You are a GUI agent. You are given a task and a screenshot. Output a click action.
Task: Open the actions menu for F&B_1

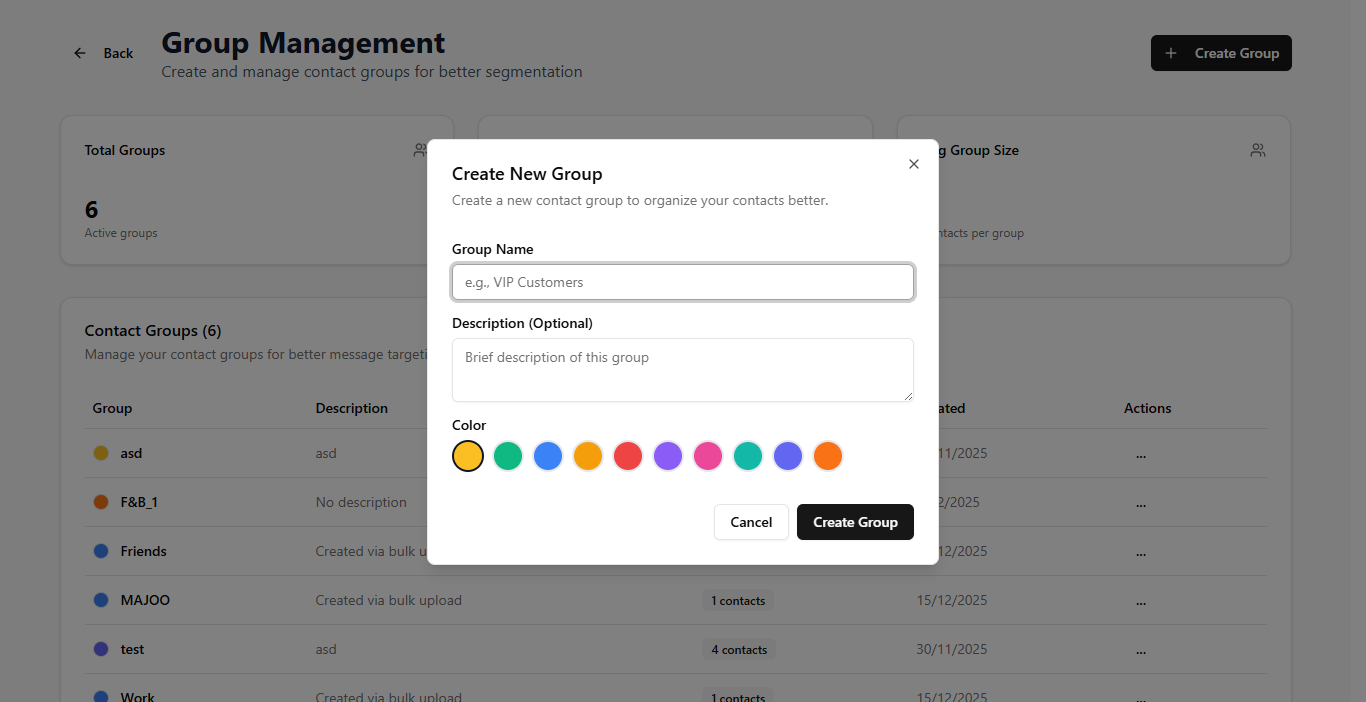1141,502
